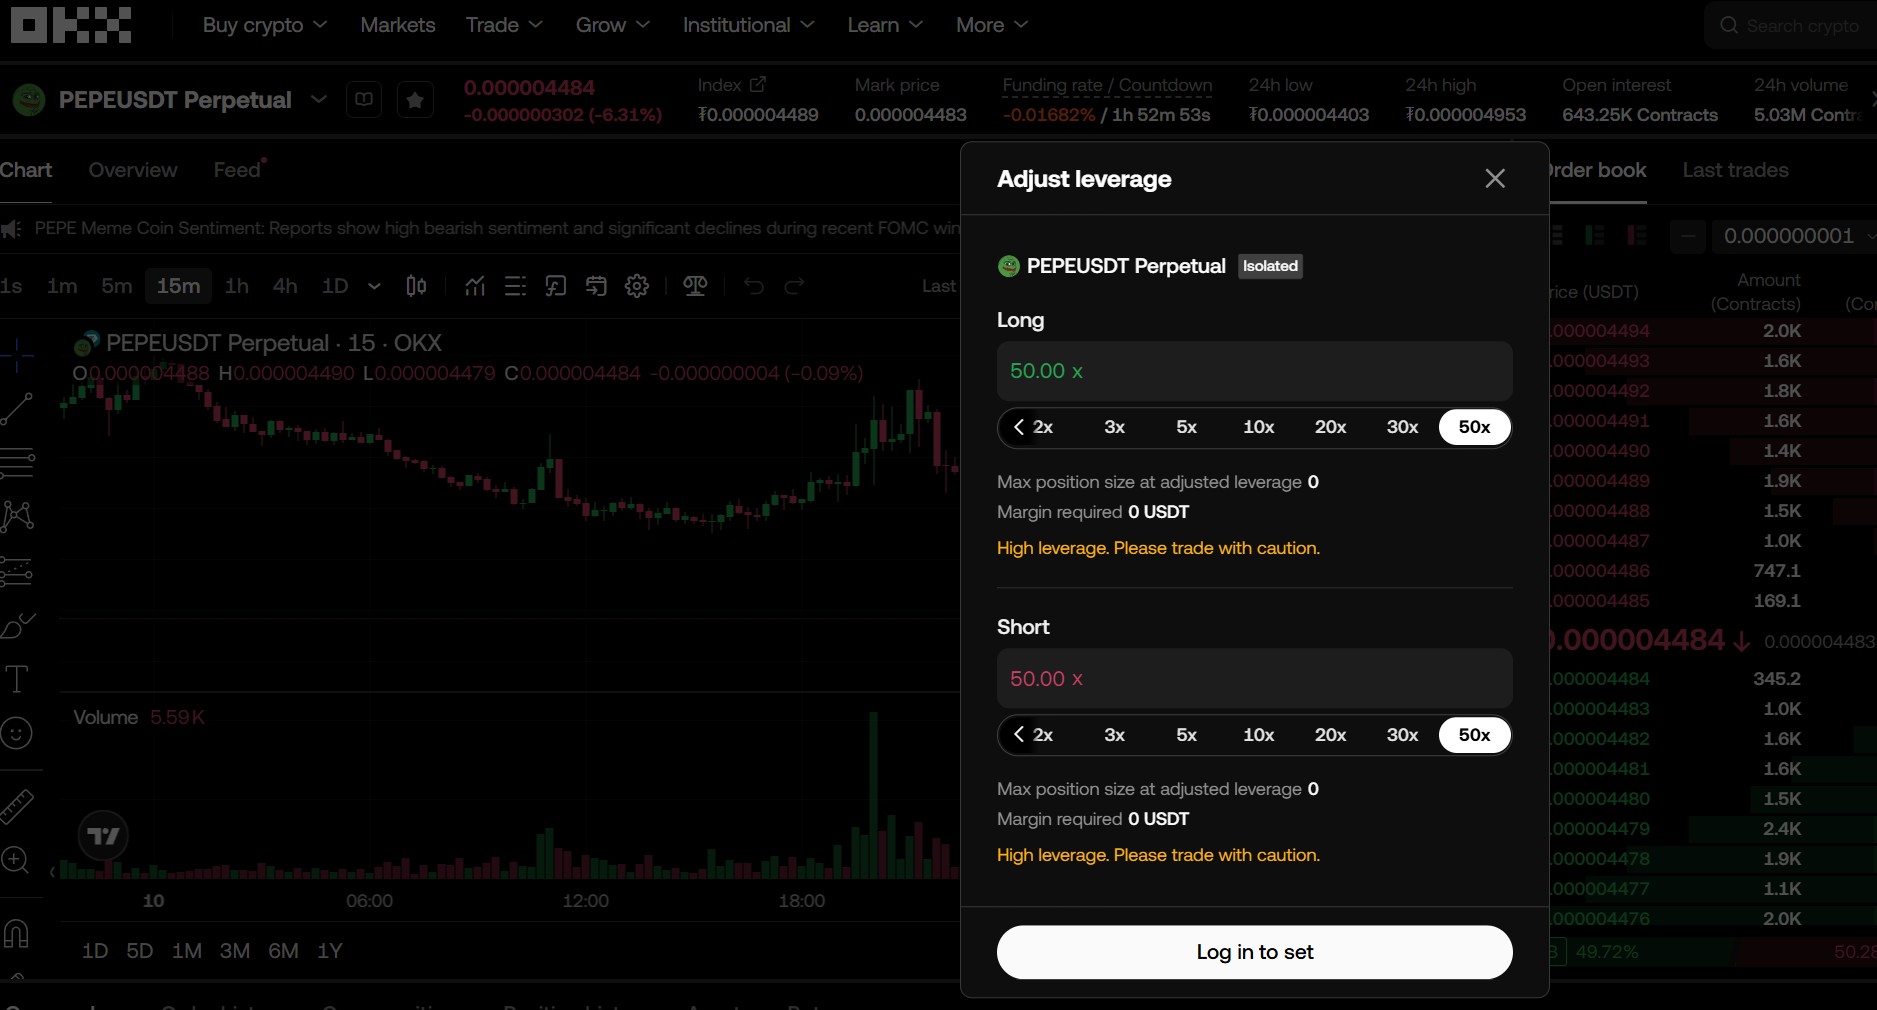The height and width of the screenshot is (1010, 1877).
Task: Select 20x leverage for Long
Action: (1330, 427)
